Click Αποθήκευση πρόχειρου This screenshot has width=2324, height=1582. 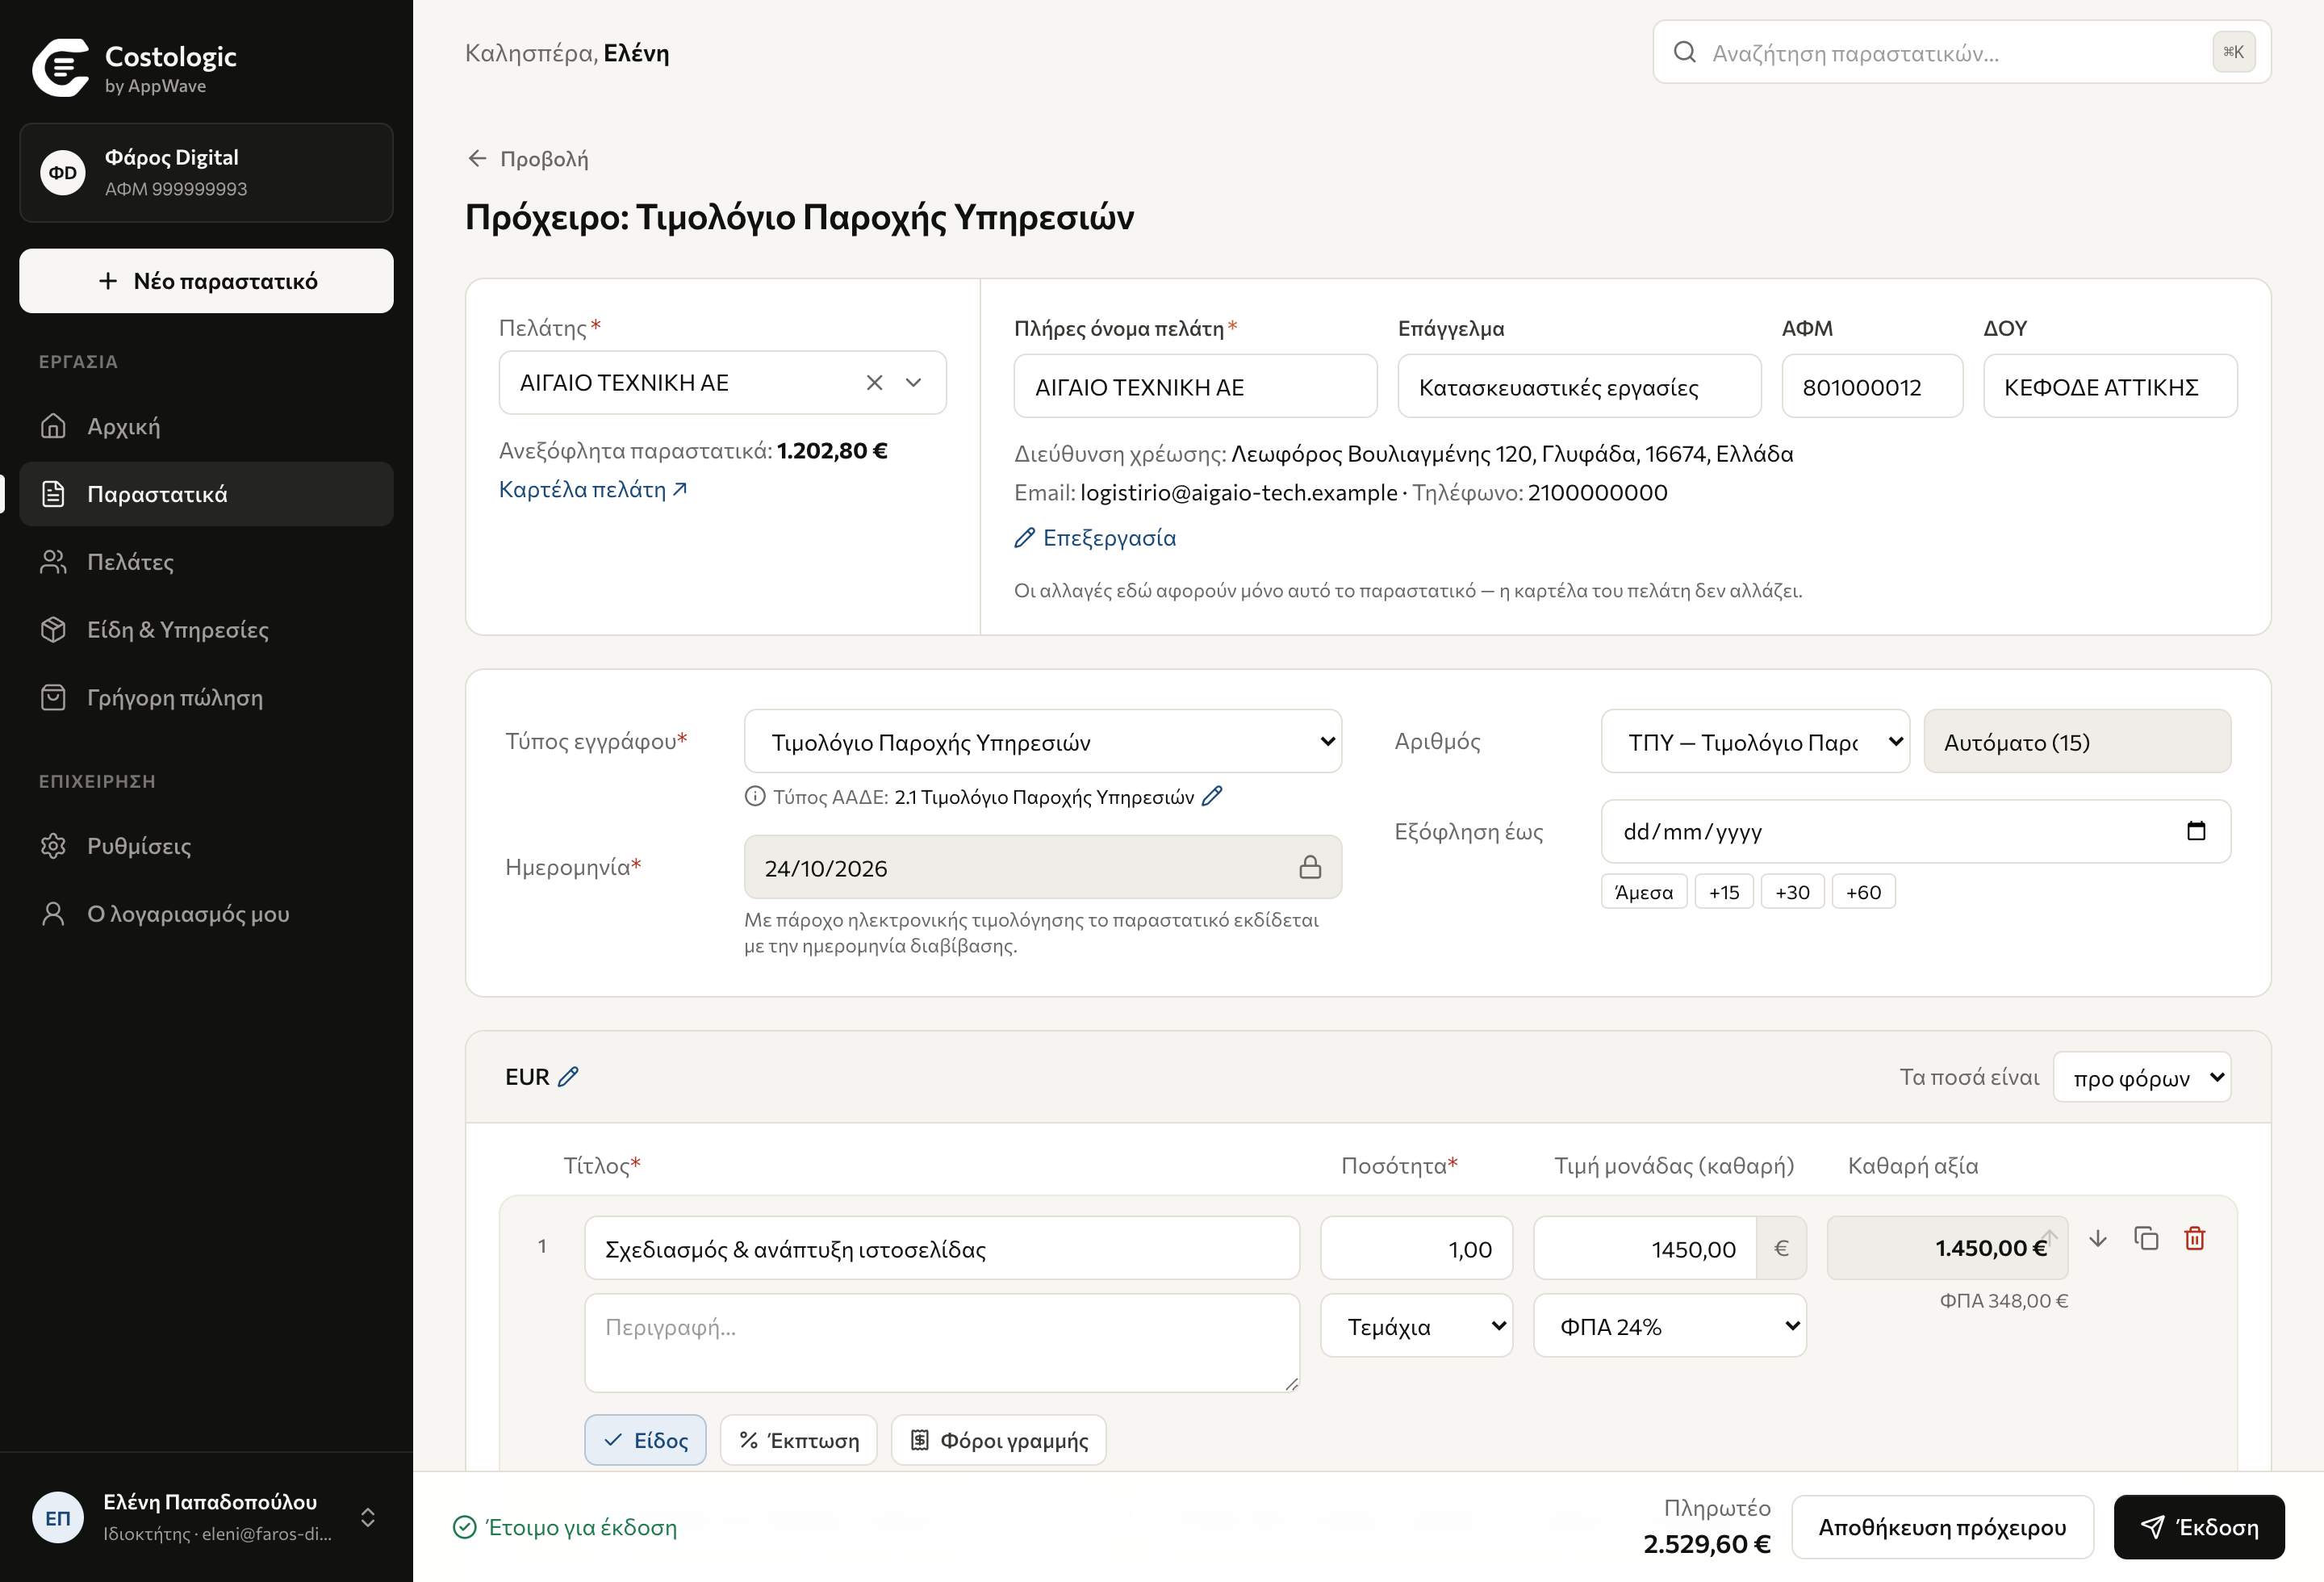click(1942, 1527)
